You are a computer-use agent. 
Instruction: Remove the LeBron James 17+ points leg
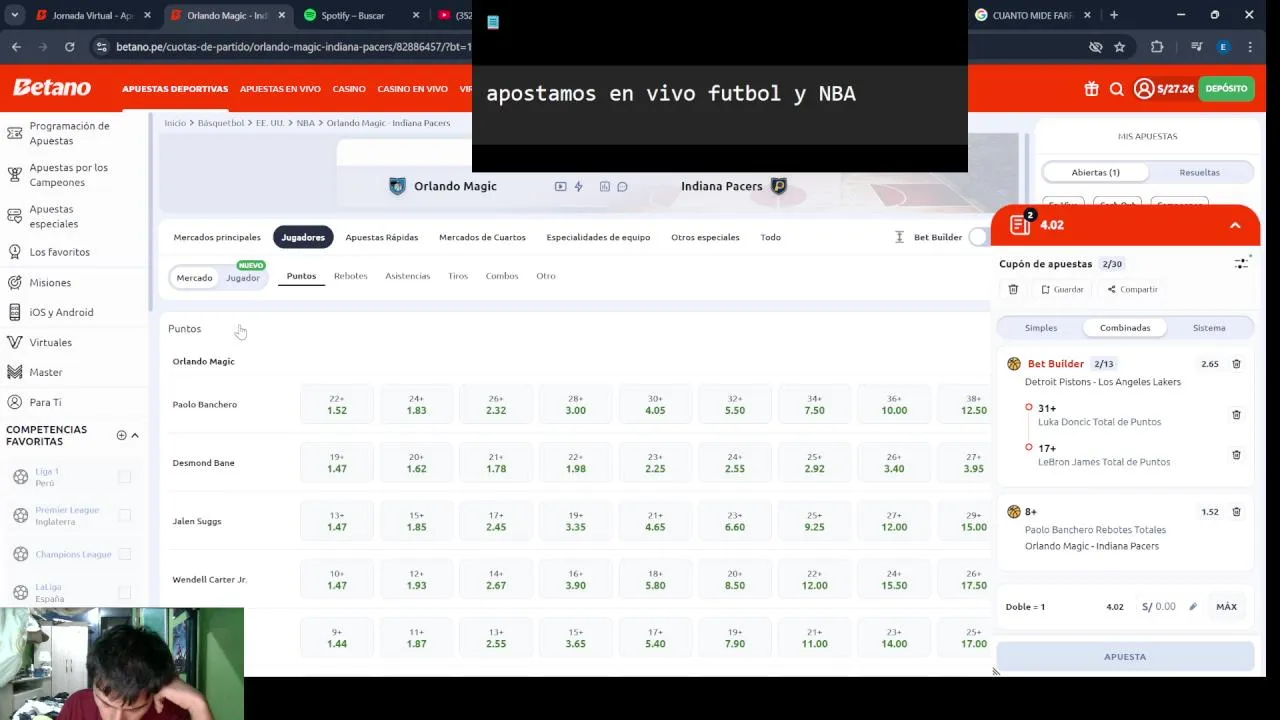click(x=1236, y=454)
